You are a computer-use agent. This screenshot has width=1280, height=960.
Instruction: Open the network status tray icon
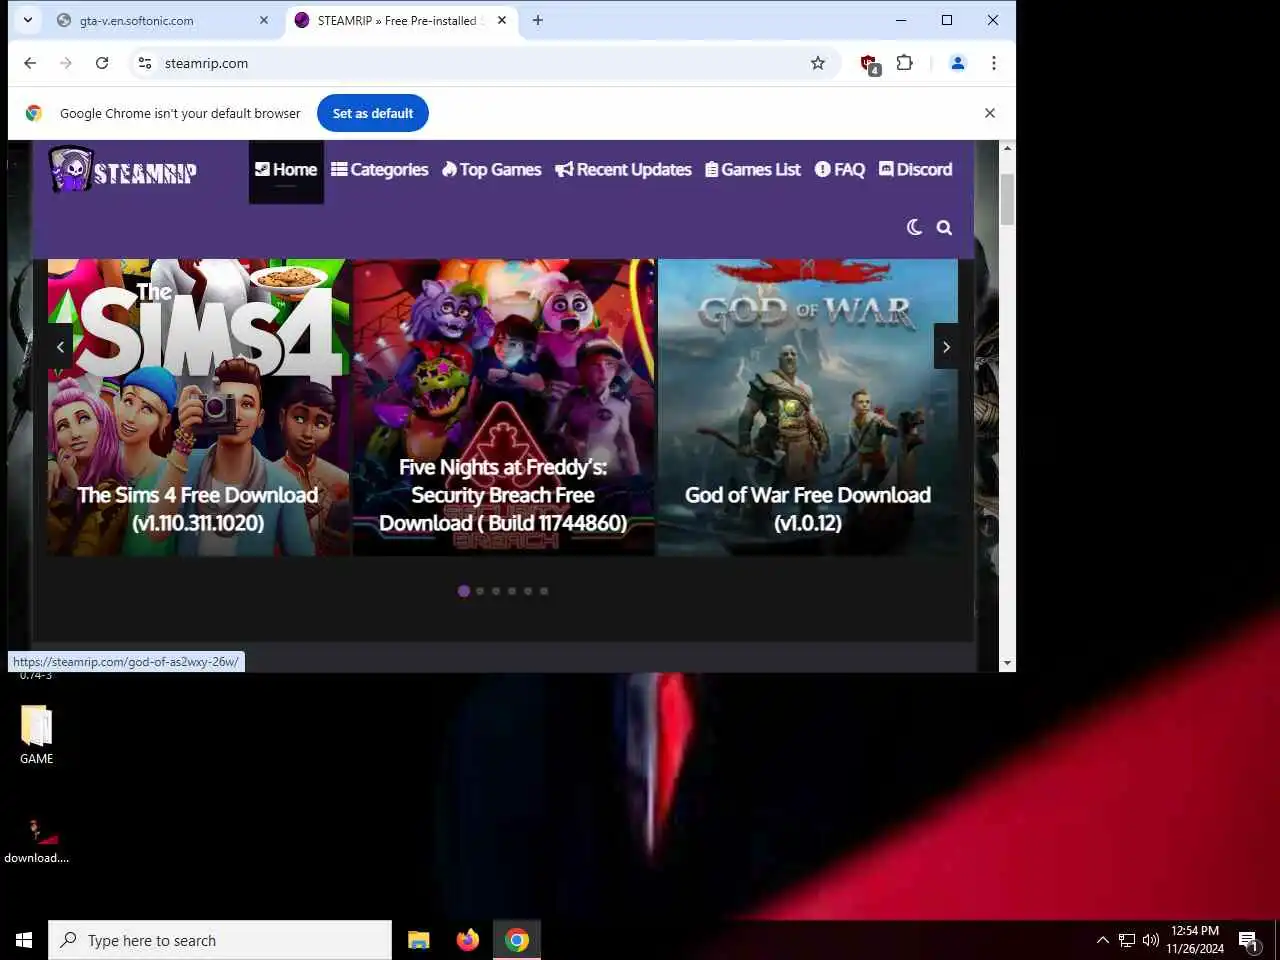click(x=1127, y=940)
